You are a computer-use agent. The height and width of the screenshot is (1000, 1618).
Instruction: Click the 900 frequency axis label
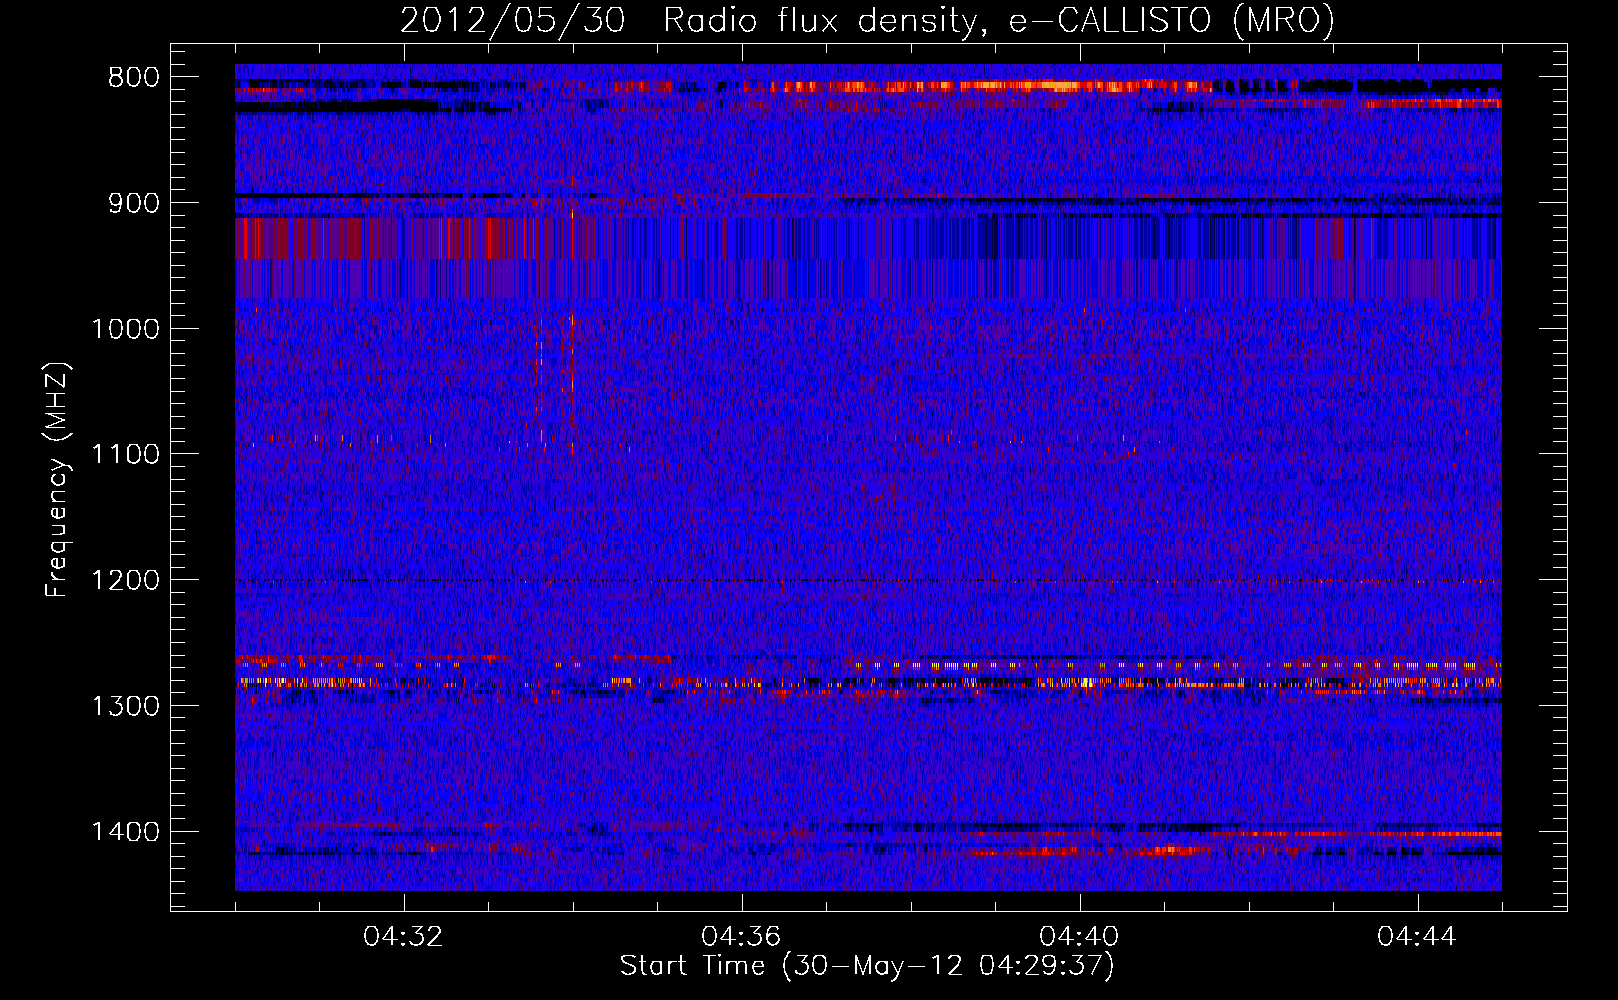[x=133, y=203]
